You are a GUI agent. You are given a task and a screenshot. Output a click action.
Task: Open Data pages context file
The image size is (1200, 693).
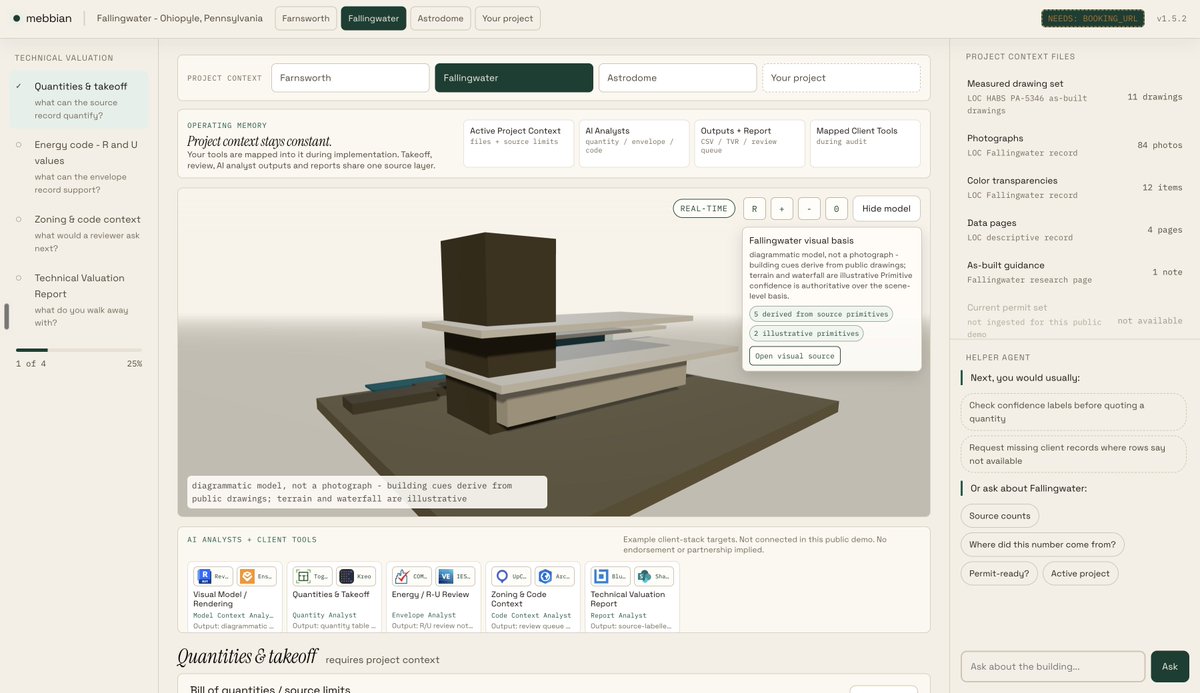pyautogui.click(x=1075, y=230)
